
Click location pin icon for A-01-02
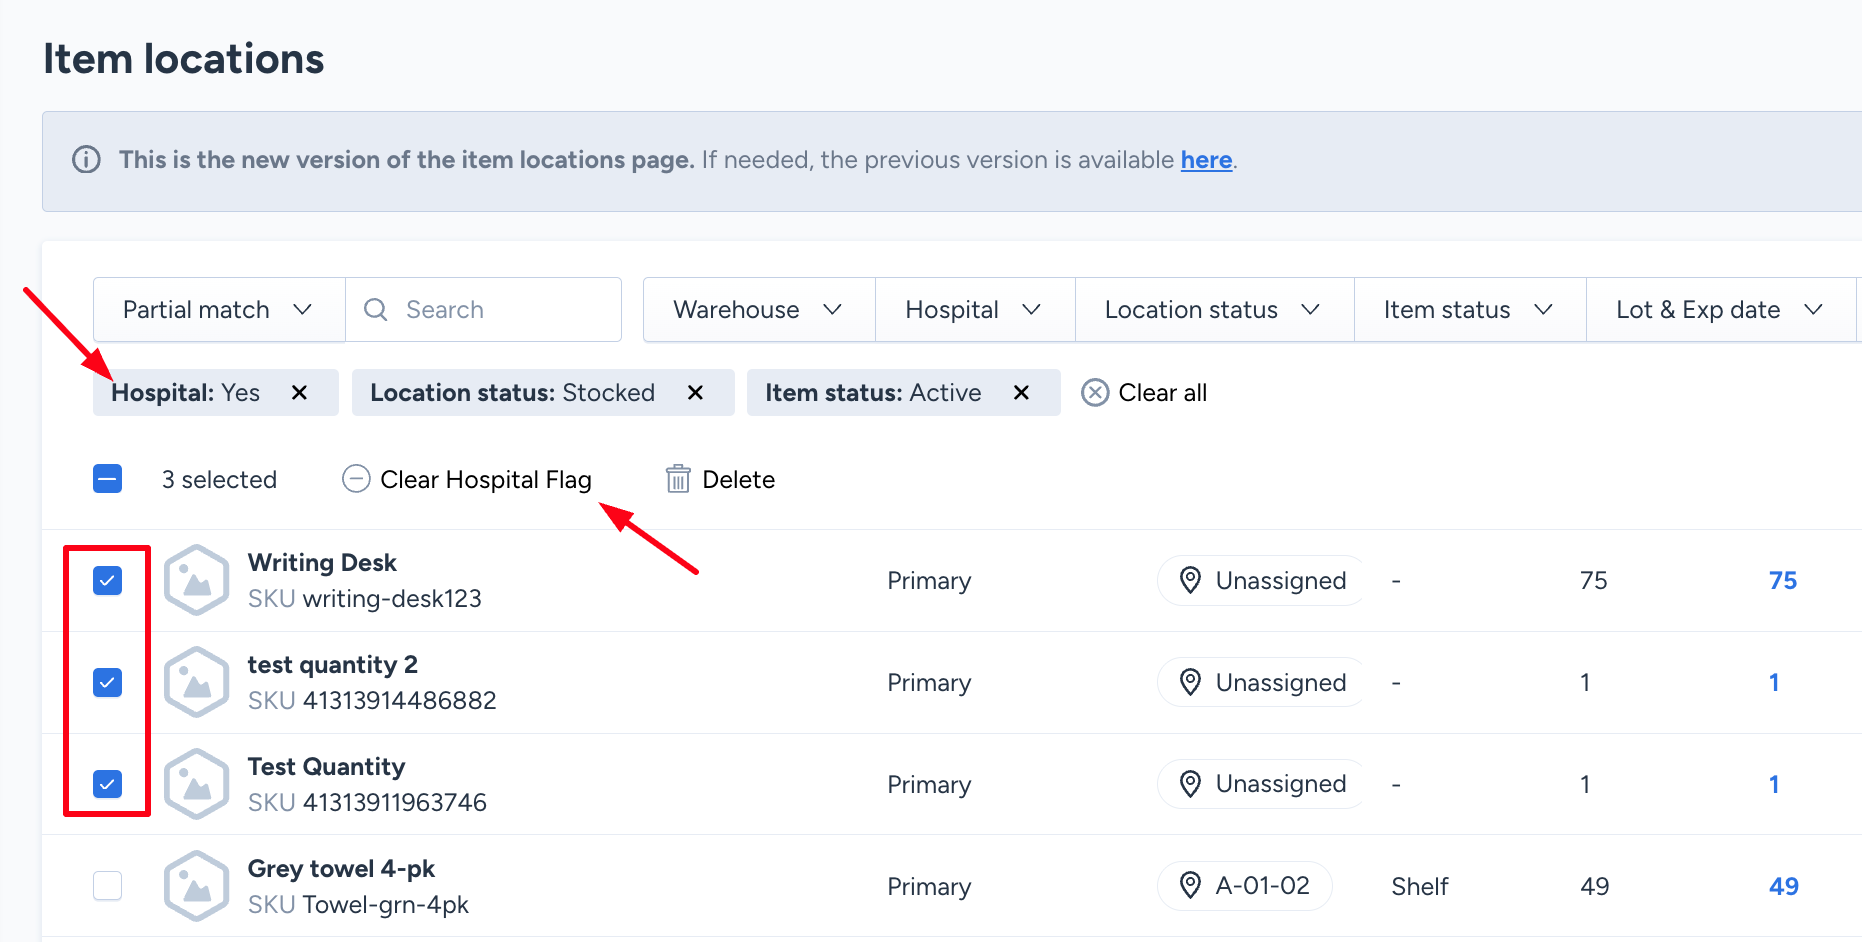click(1190, 887)
